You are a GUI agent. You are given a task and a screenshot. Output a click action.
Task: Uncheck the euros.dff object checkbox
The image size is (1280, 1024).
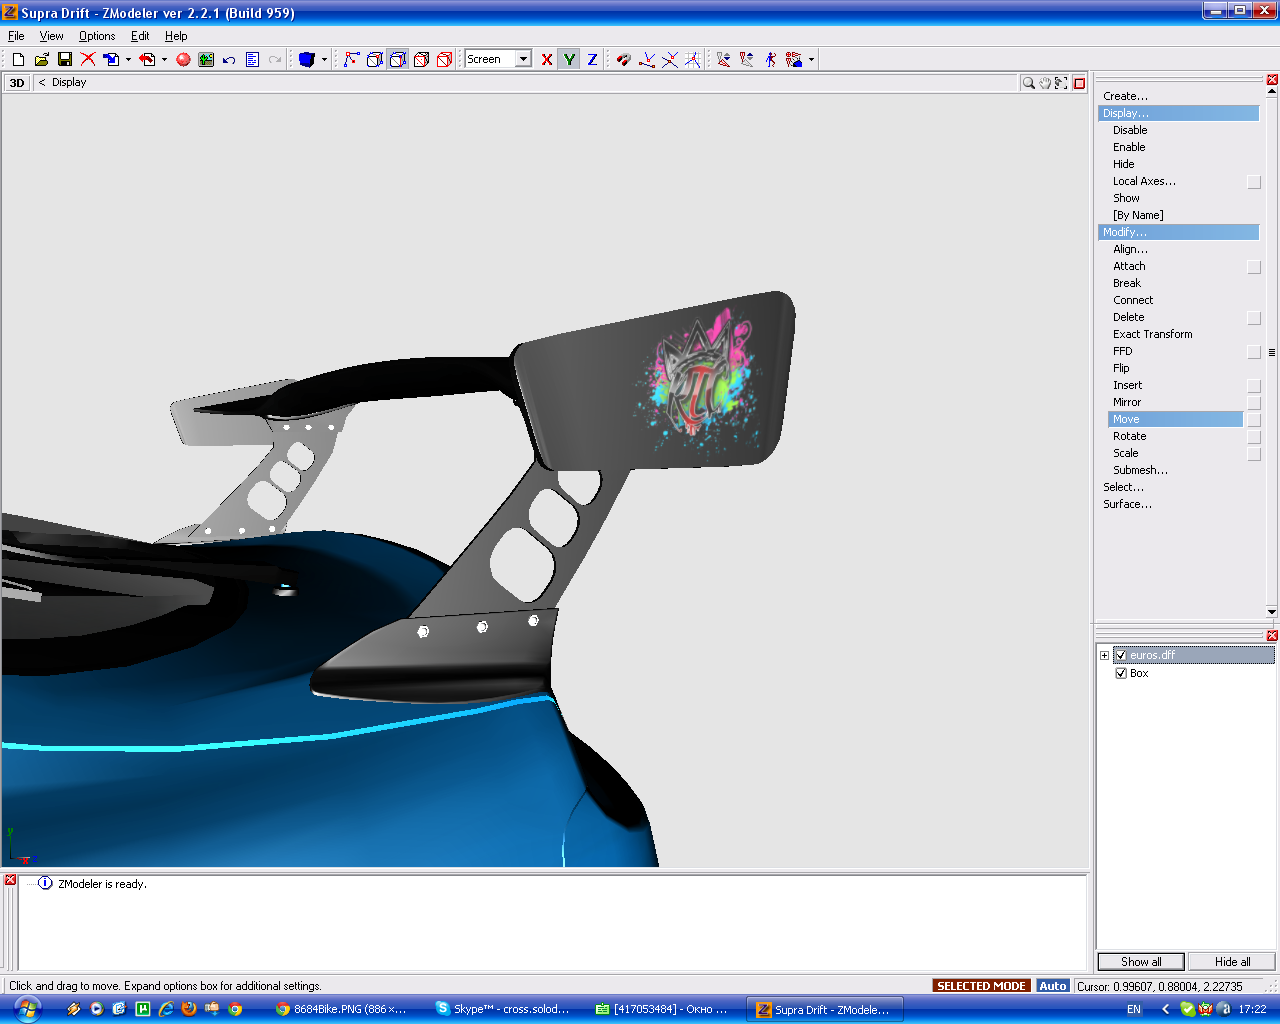pyautogui.click(x=1121, y=655)
